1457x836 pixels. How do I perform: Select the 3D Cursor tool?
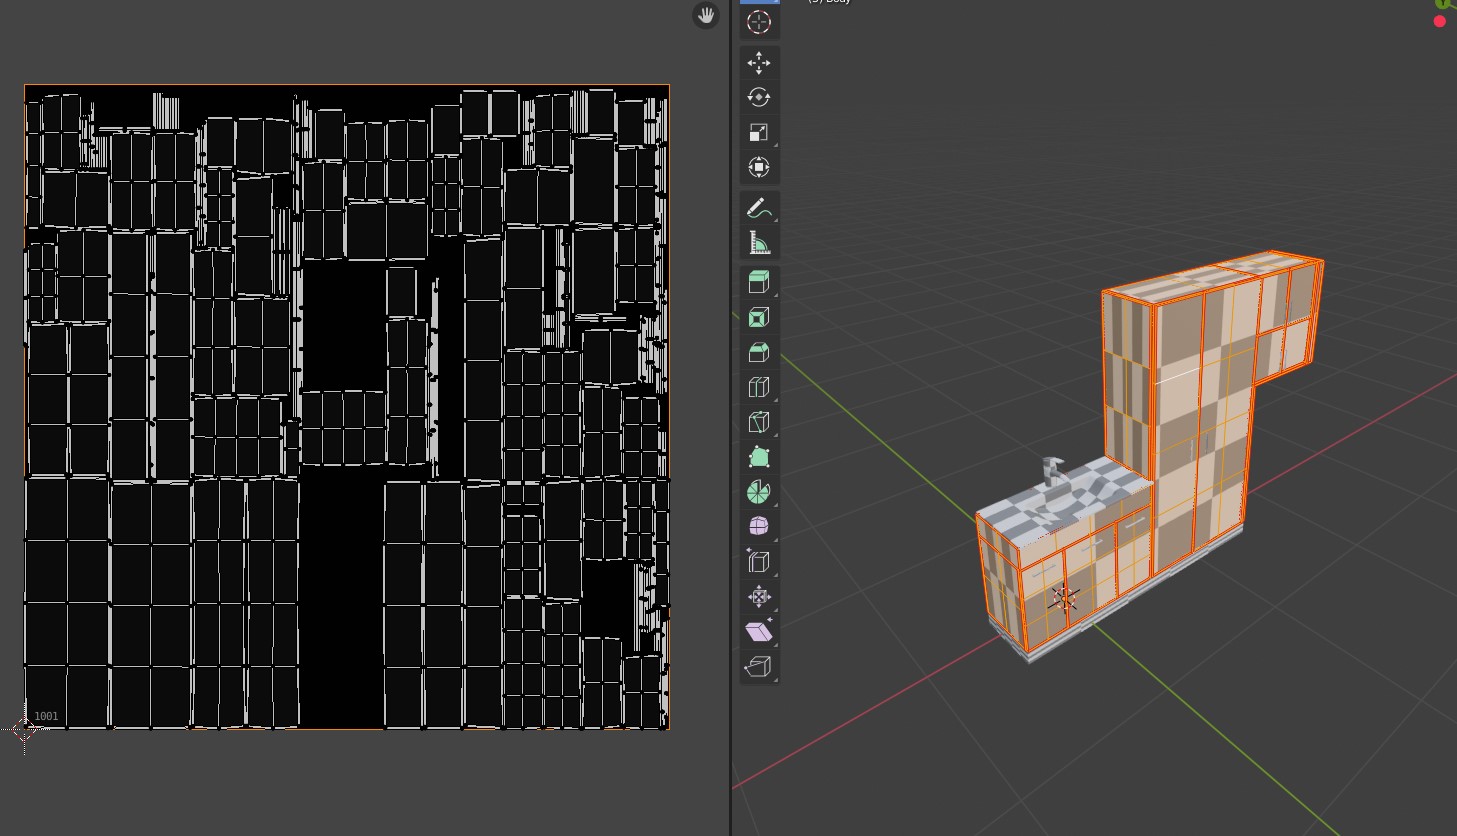point(759,22)
